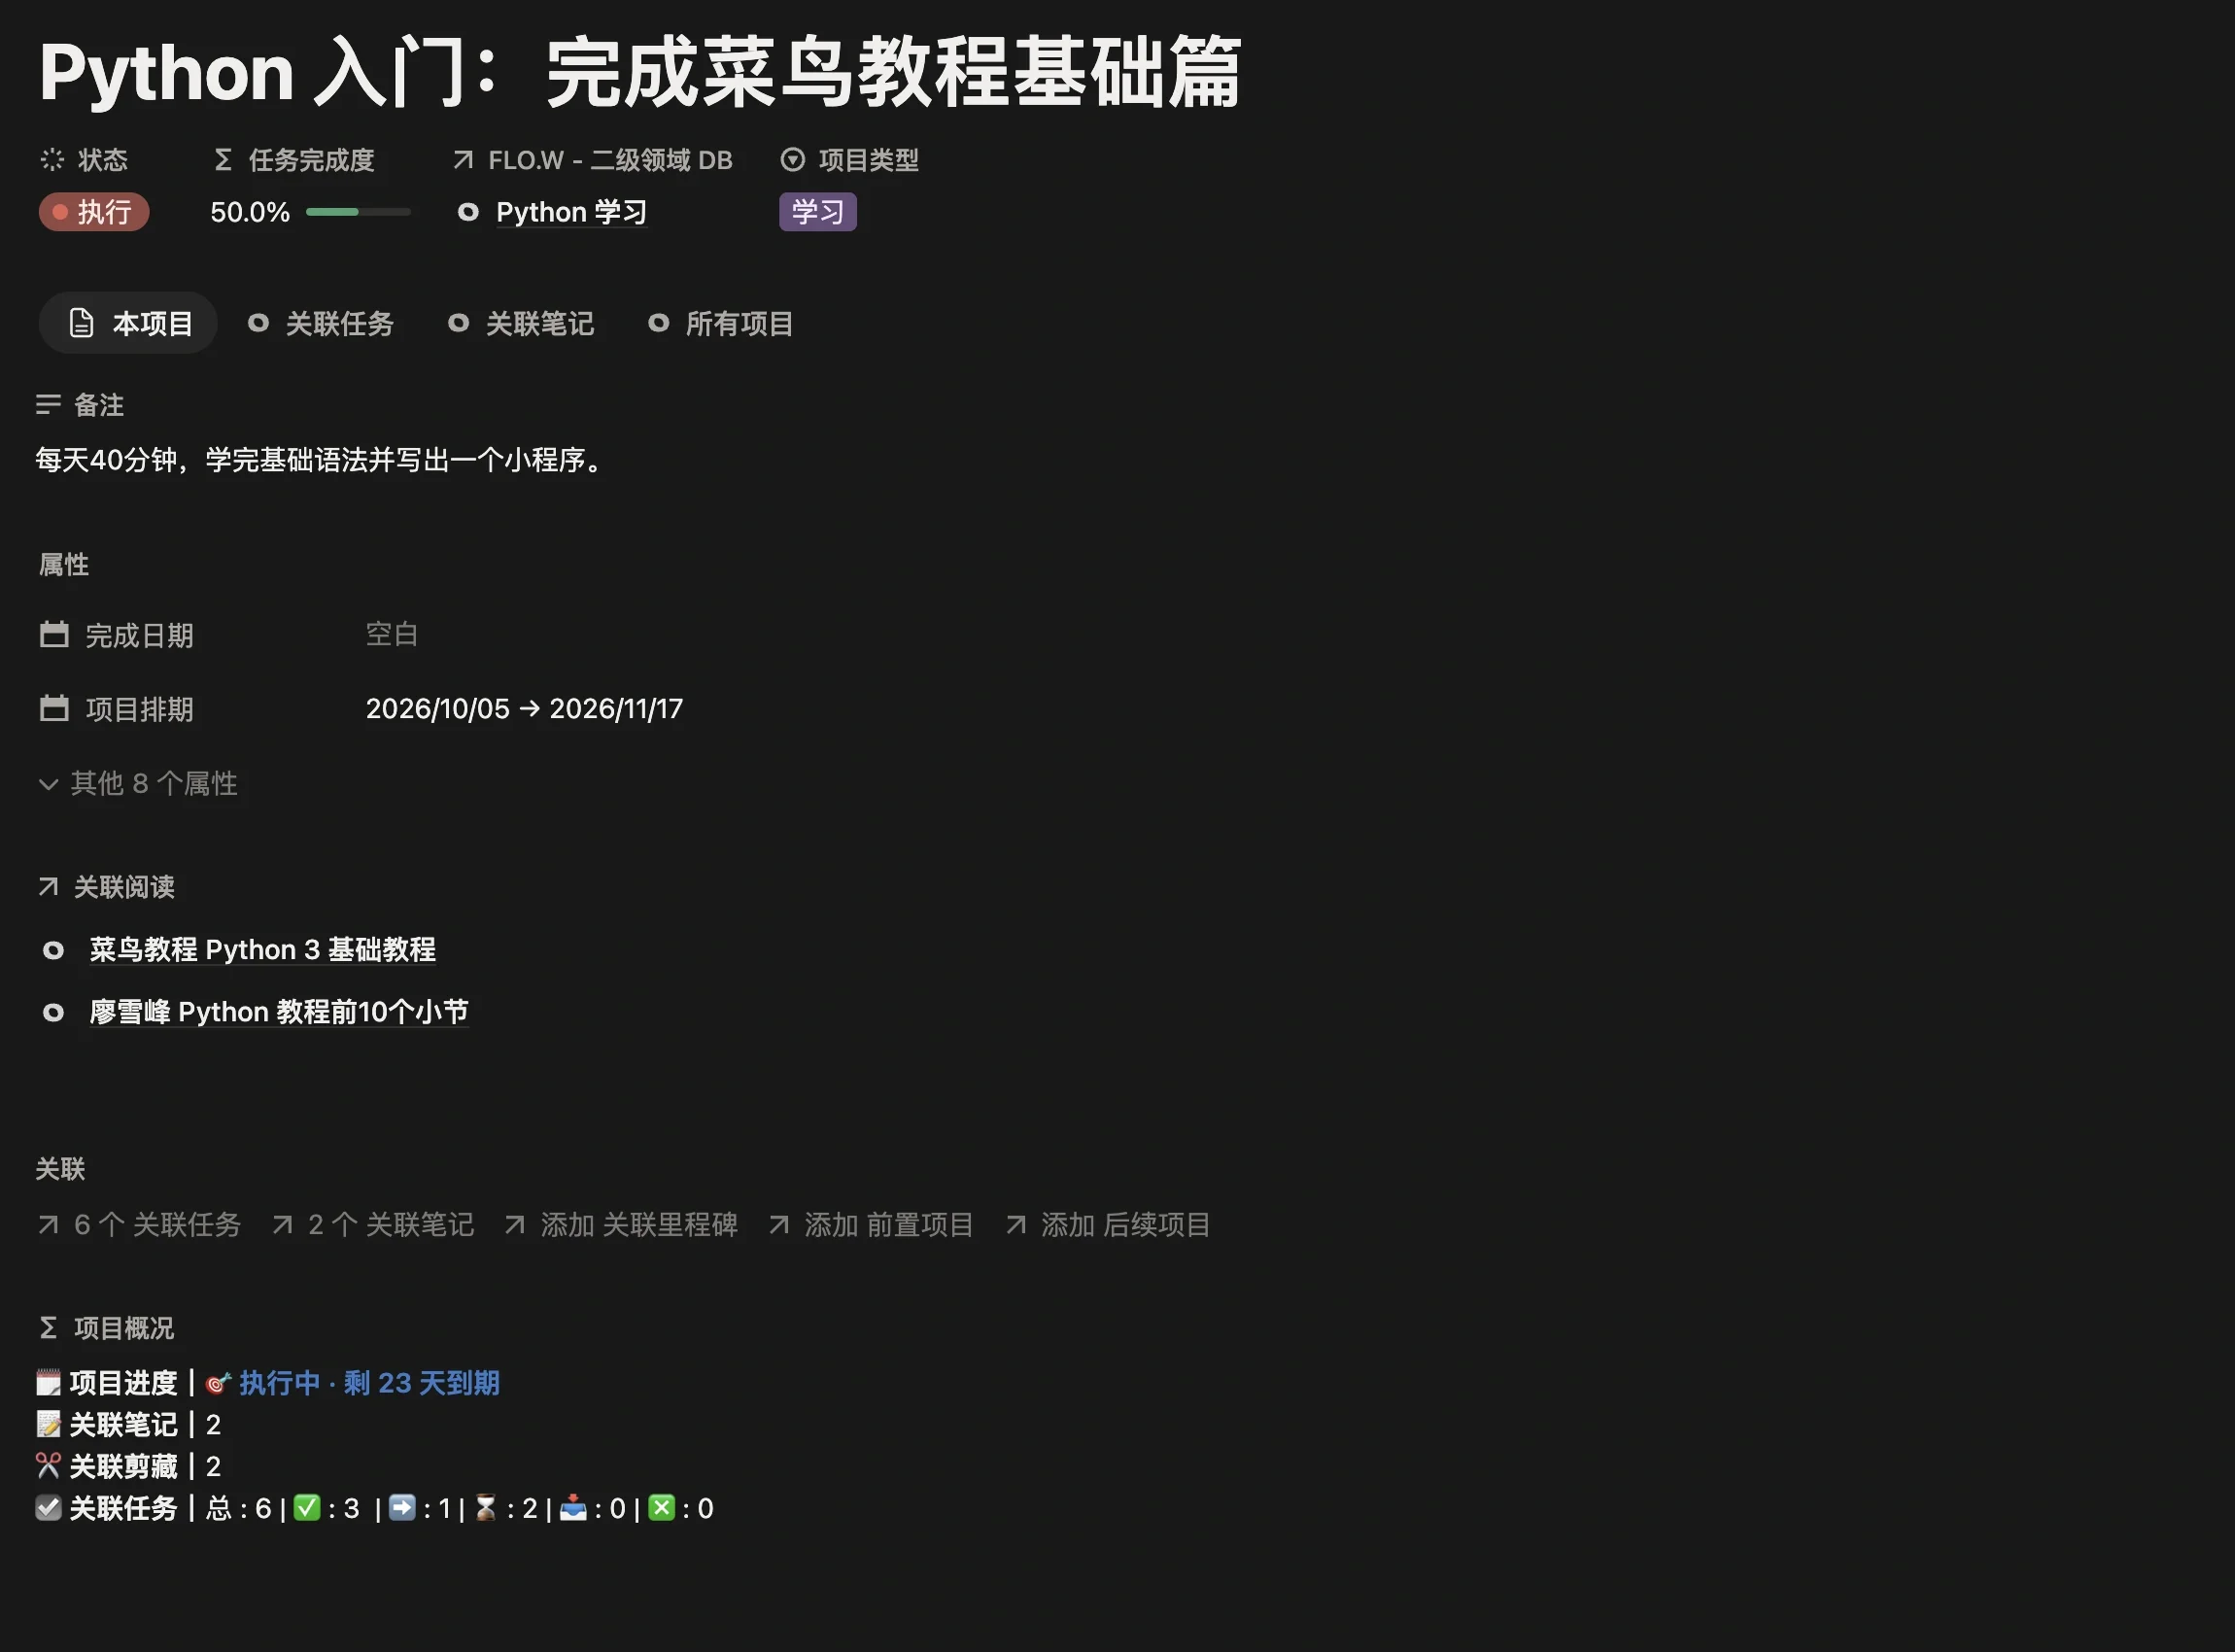Image resolution: width=2235 pixels, height=1652 pixels.
Task: Switch to the 所有项目 tab
Action: coord(721,323)
